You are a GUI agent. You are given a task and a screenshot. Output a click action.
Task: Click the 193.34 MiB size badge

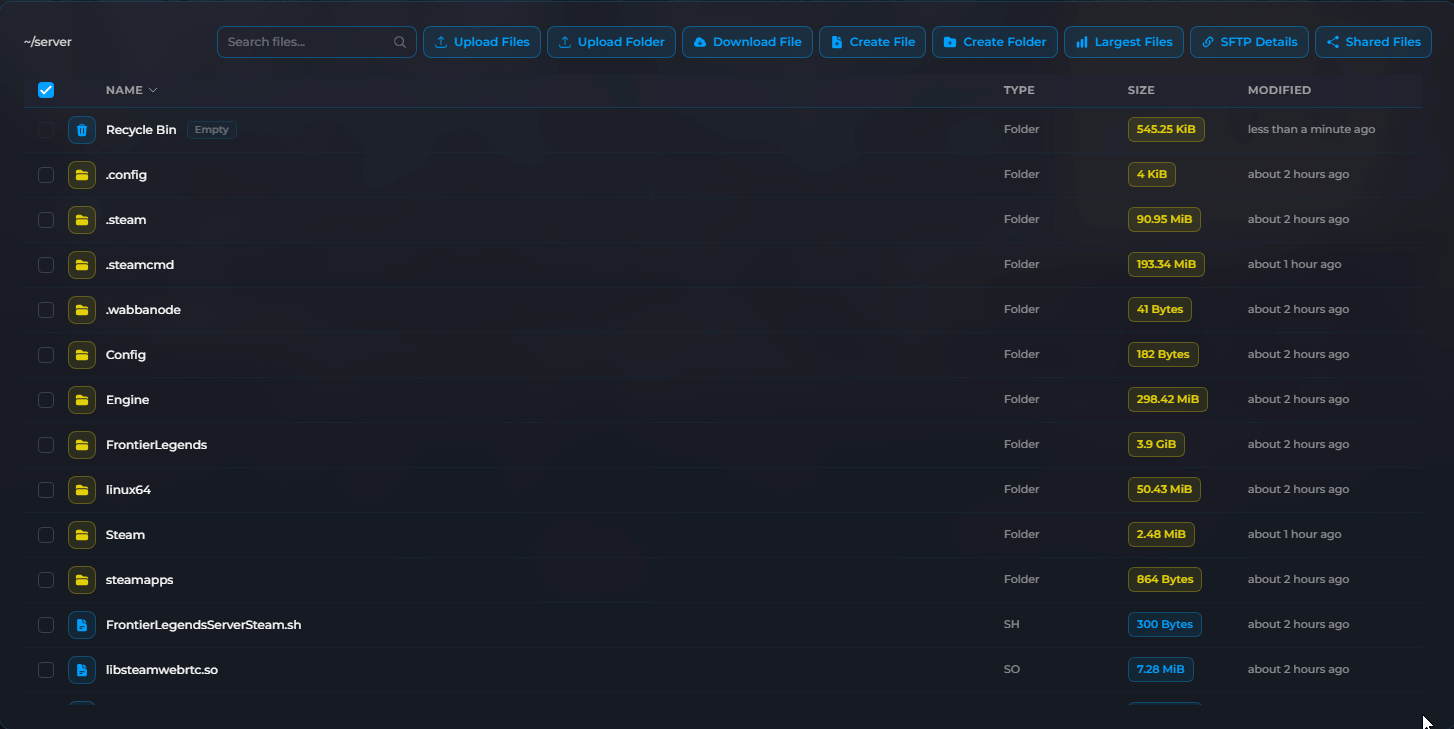point(1166,264)
